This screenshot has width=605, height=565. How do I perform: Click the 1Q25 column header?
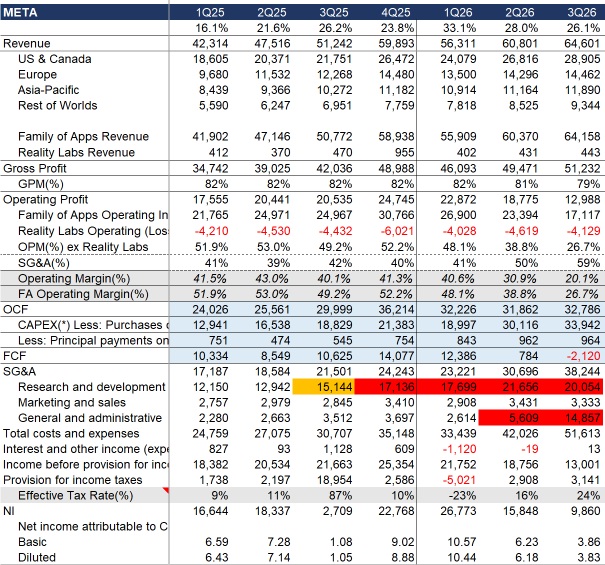pyautogui.click(x=210, y=12)
